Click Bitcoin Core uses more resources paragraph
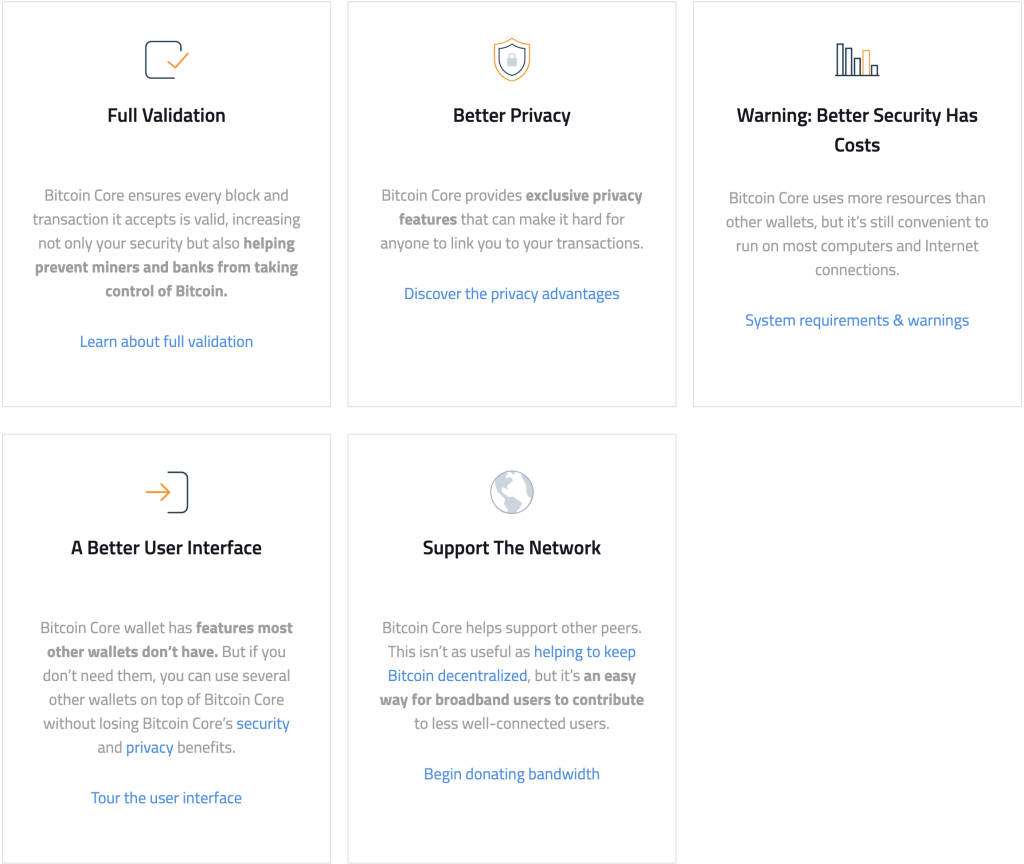 (857, 234)
